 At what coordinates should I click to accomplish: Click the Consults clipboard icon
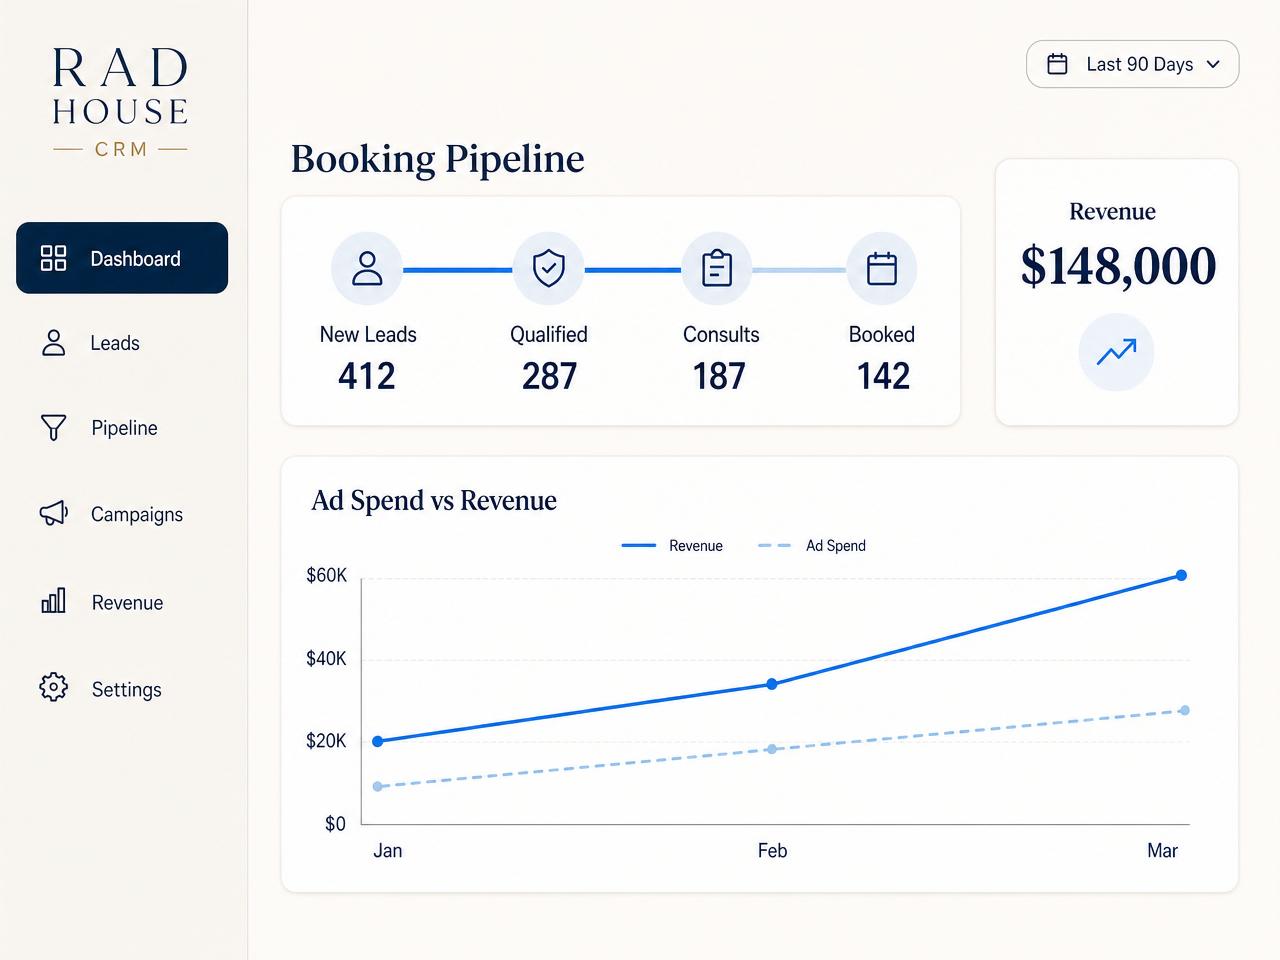point(717,269)
